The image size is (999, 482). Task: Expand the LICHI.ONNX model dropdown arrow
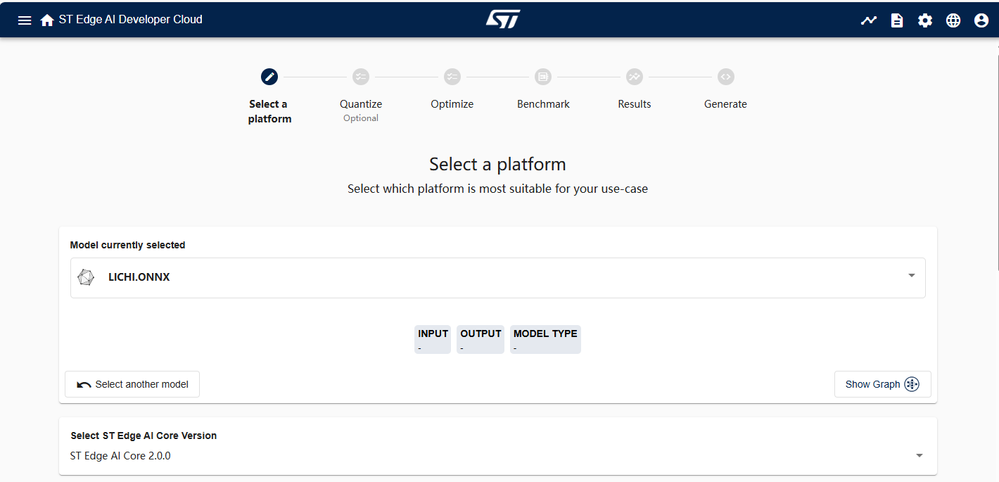coord(911,276)
